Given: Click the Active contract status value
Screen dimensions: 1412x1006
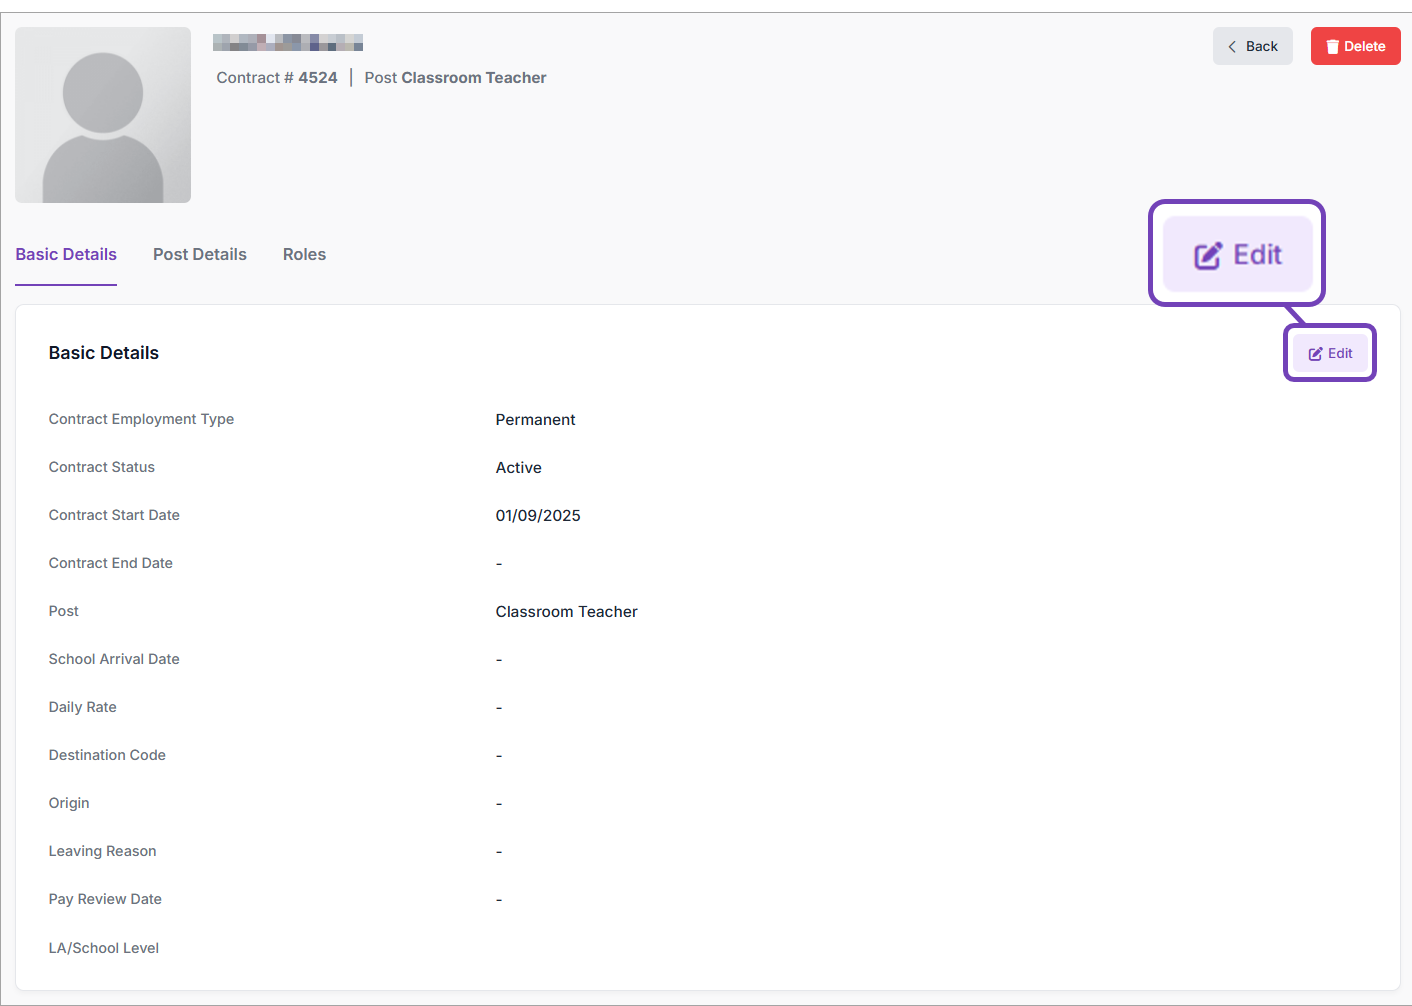Looking at the screenshot, I should coord(518,468).
